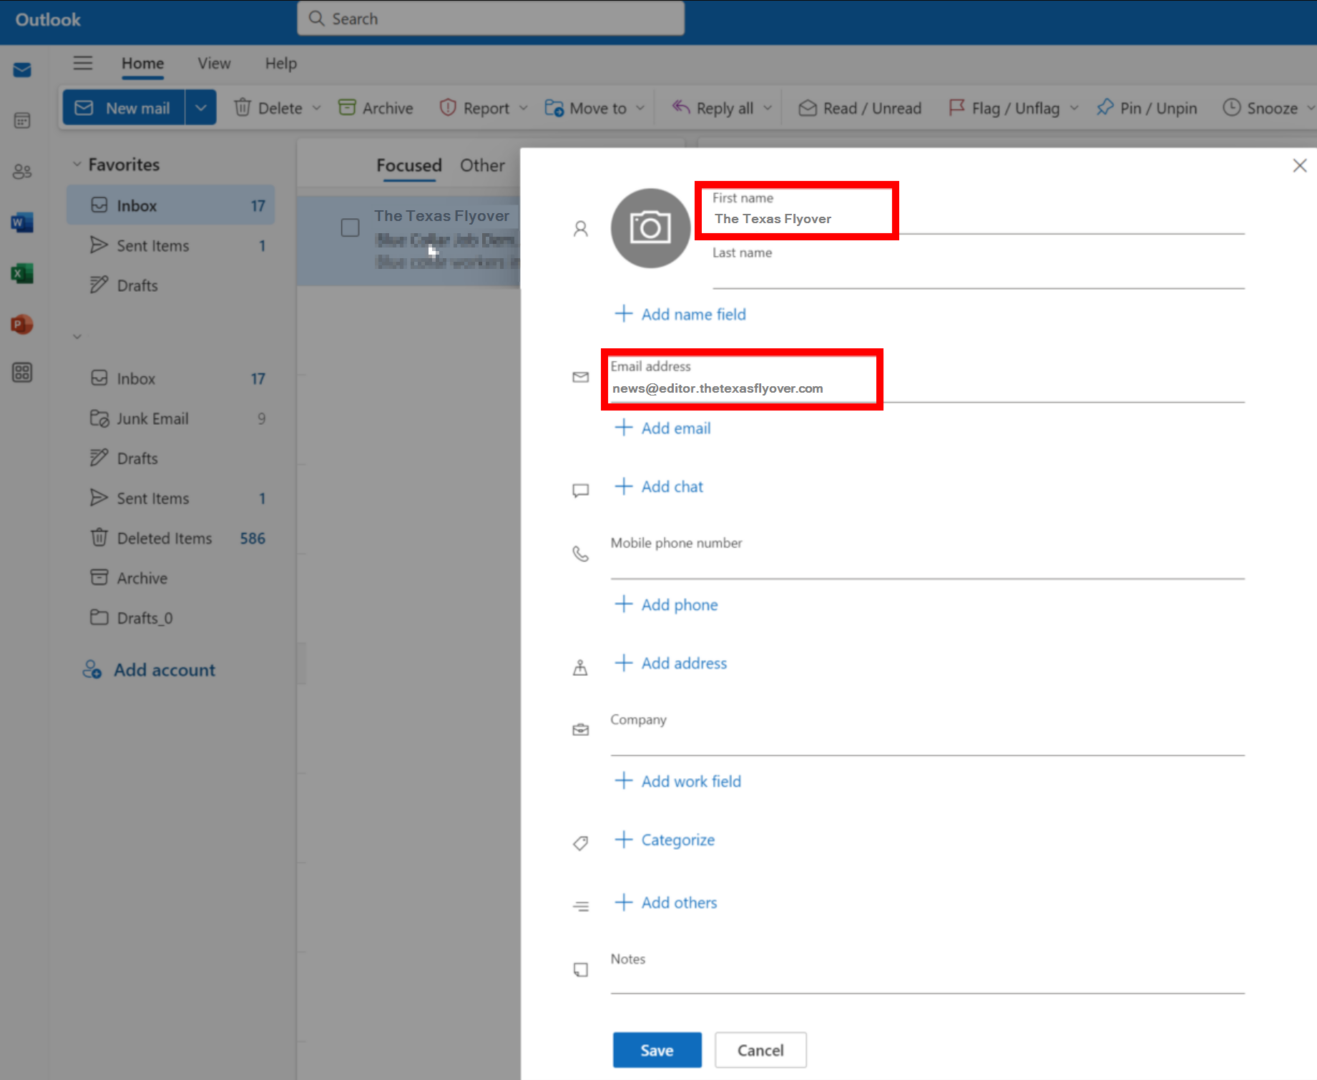Launch Word from the app rail
This screenshot has width=1317, height=1080.
(22, 222)
